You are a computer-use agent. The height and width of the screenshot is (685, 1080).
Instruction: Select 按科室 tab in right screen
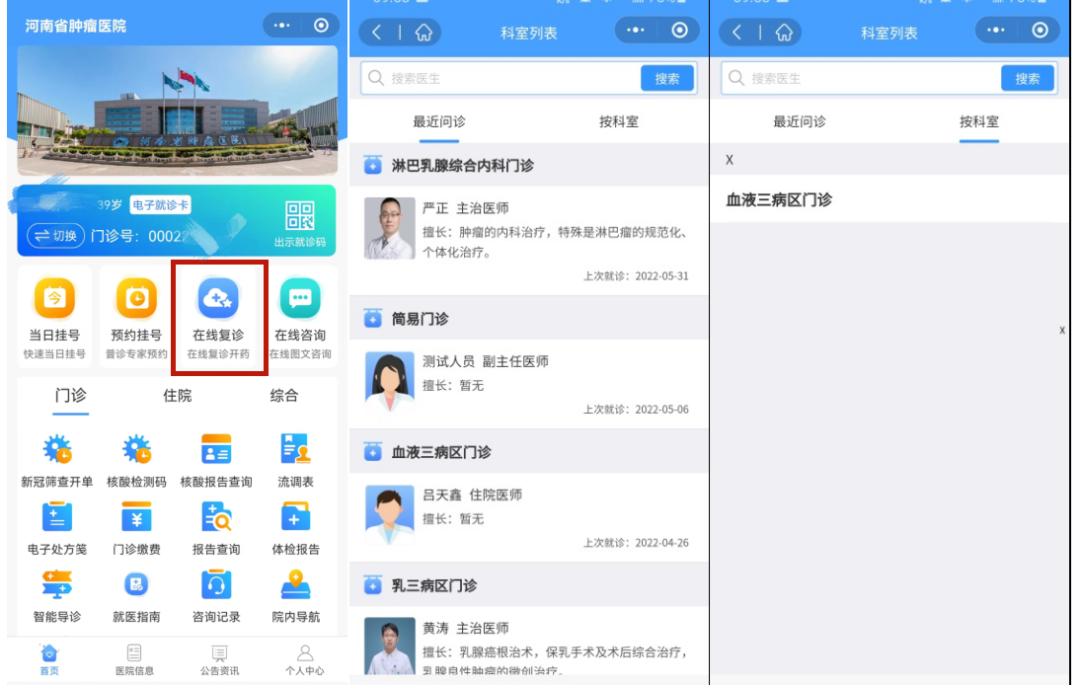point(979,123)
